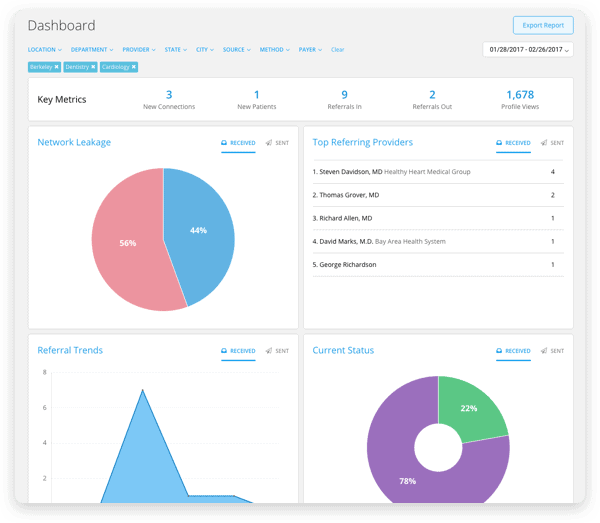This screenshot has height=523, width=600.
Task: Select Sent tab in Network Leakage
Action: point(277,143)
